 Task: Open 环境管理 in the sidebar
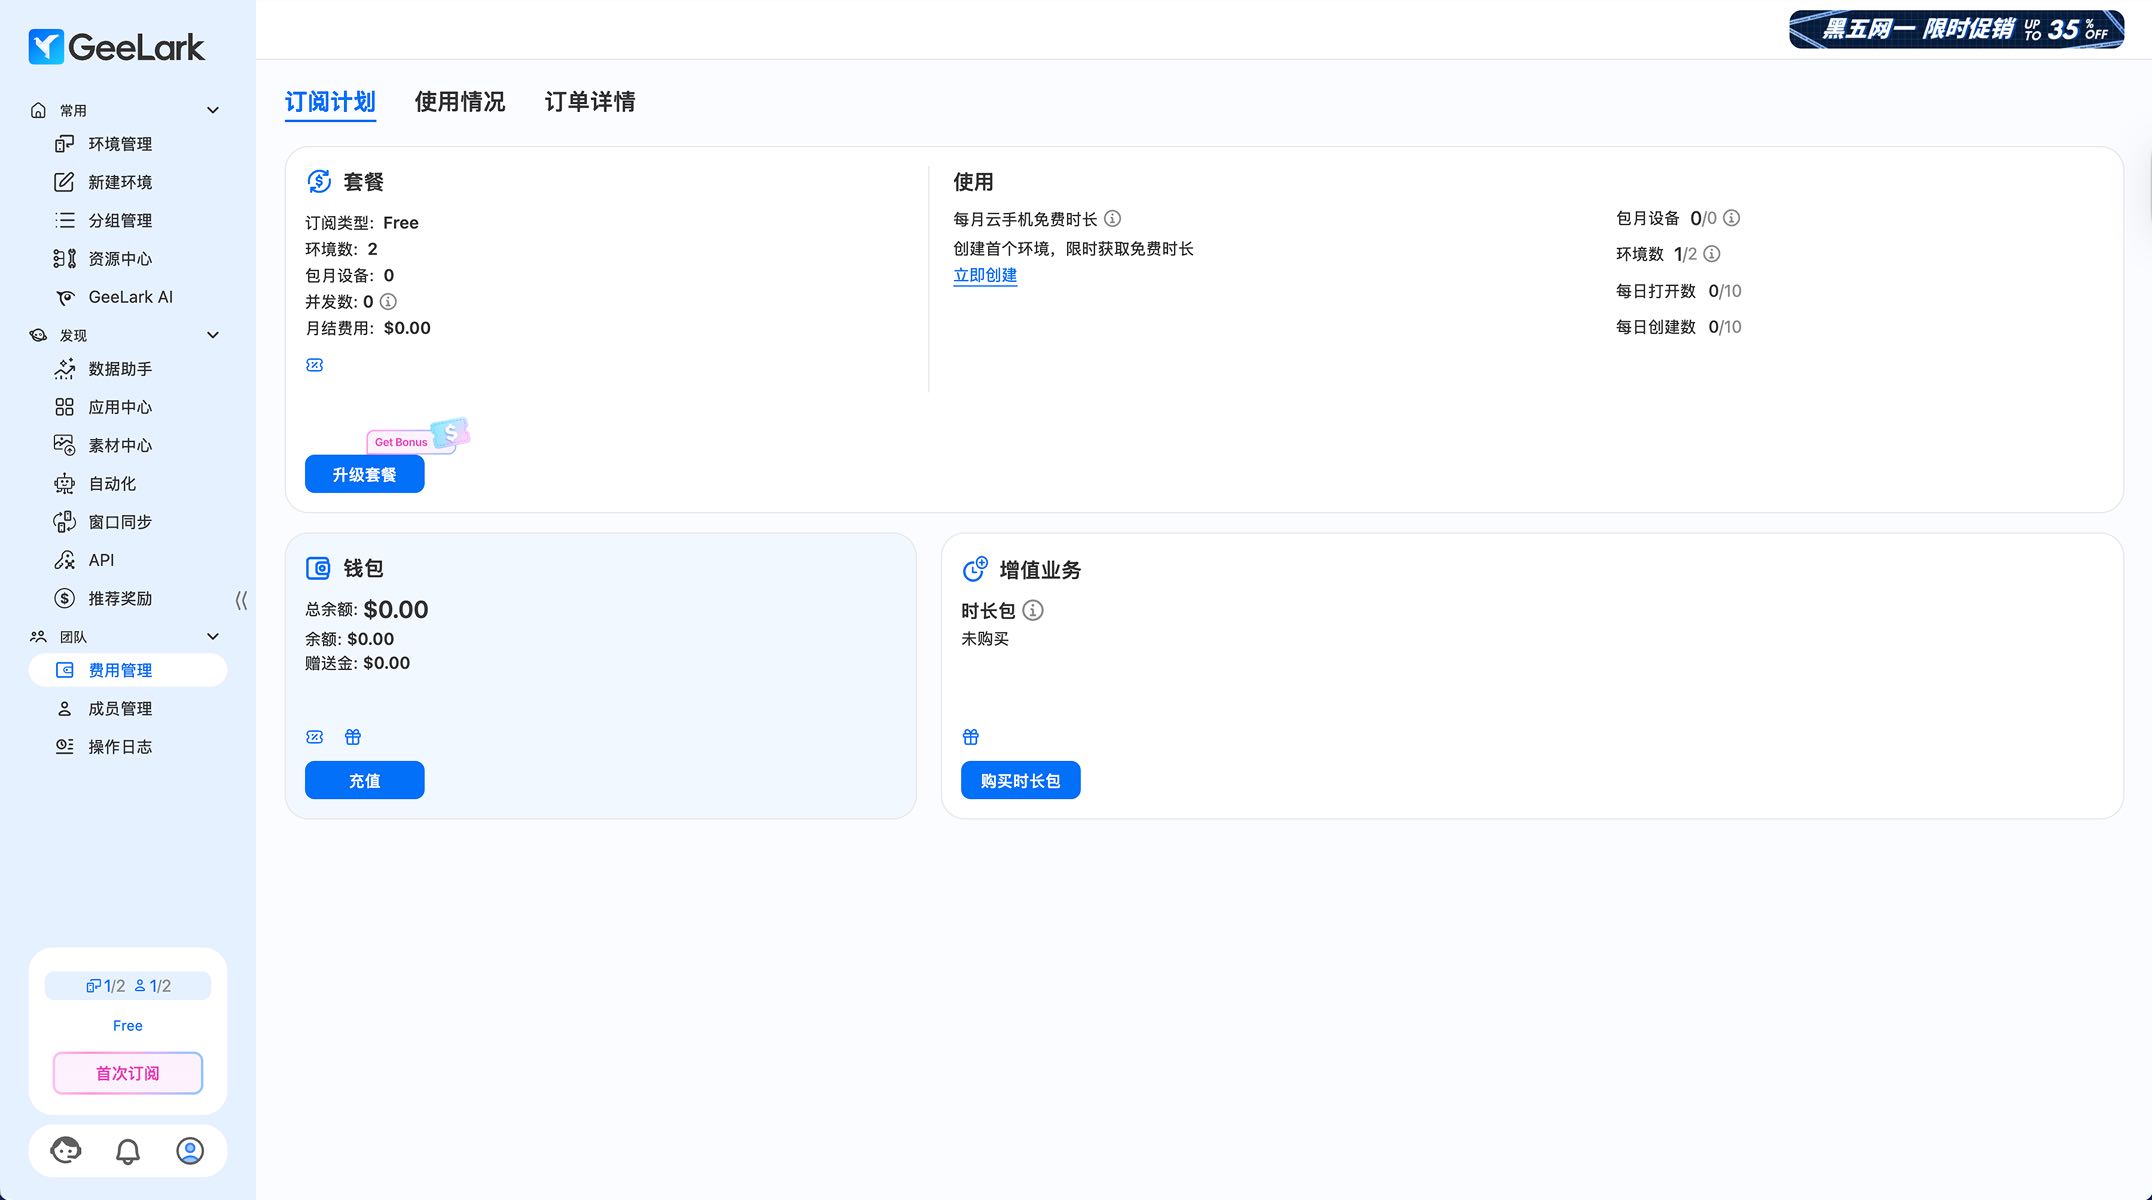coord(120,144)
